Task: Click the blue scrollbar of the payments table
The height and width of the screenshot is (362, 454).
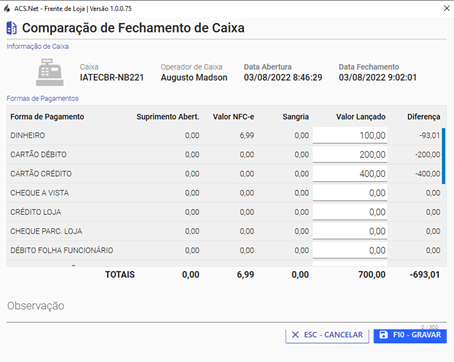Action: 444,156
